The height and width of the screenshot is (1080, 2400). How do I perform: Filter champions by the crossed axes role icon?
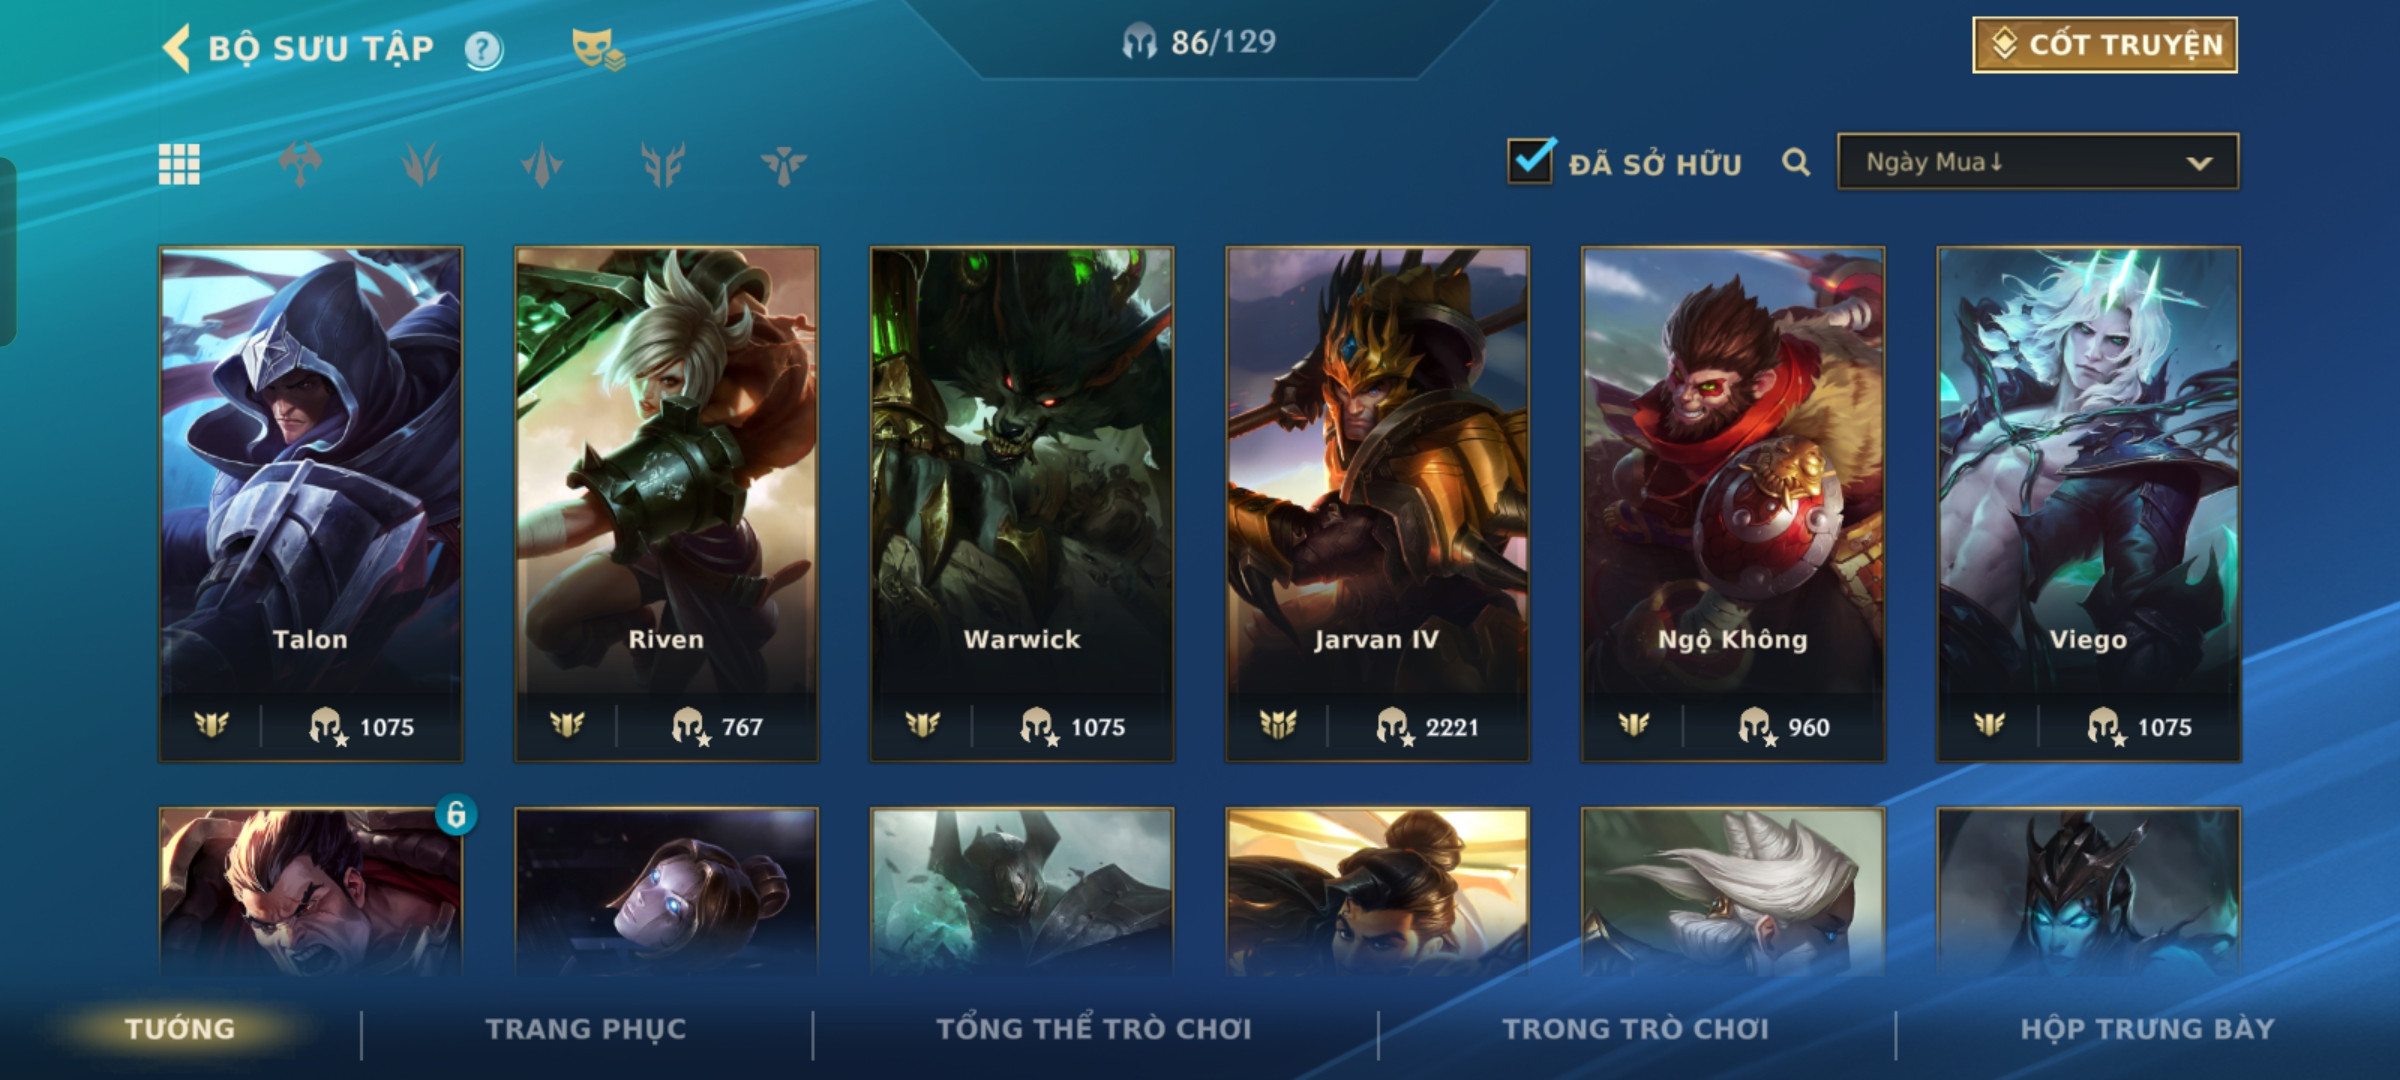(x=300, y=164)
